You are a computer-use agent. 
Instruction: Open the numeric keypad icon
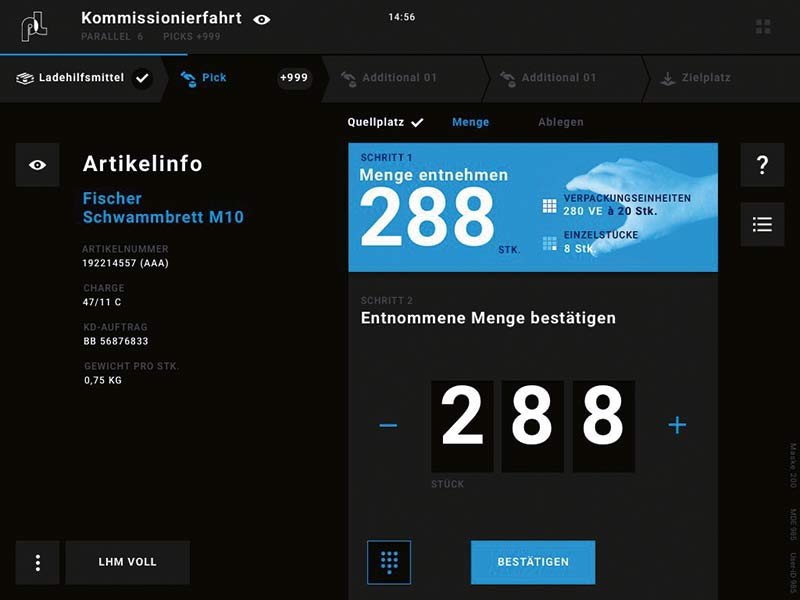pyautogui.click(x=389, y=562)
